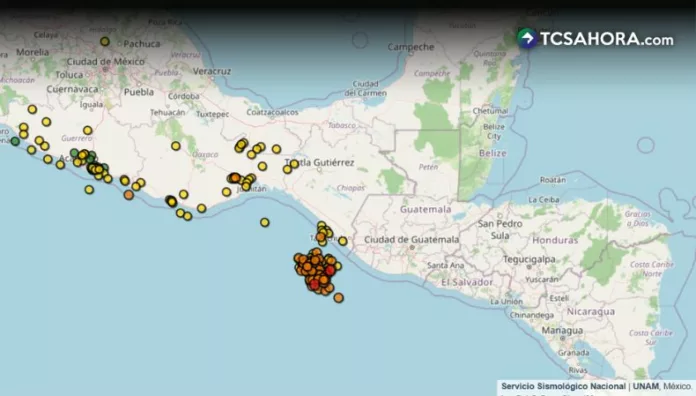Screen dimensions: 696x396
Task: Click the Ciudad del Carmen label
Action: pos(366,88)
